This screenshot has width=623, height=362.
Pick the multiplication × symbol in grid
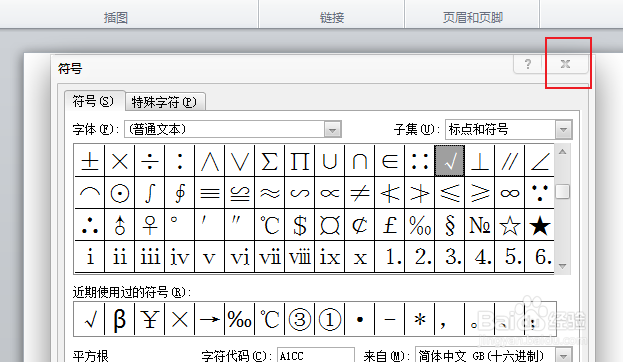[x=120, y=161]
